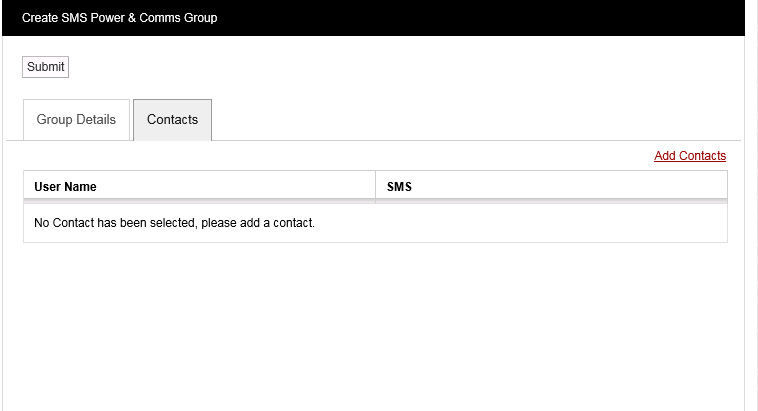
Task: Click the divider between User Name and SMS columns
Action: (375, 187)
